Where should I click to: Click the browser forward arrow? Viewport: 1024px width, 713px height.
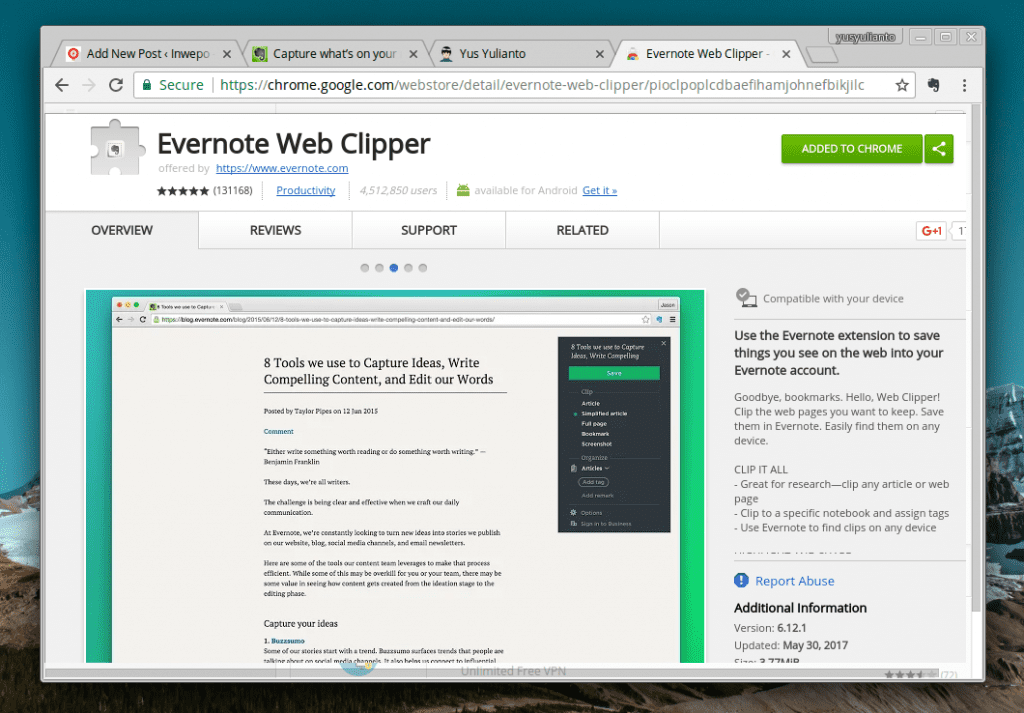pyautogui.click(x=89, y=85)
